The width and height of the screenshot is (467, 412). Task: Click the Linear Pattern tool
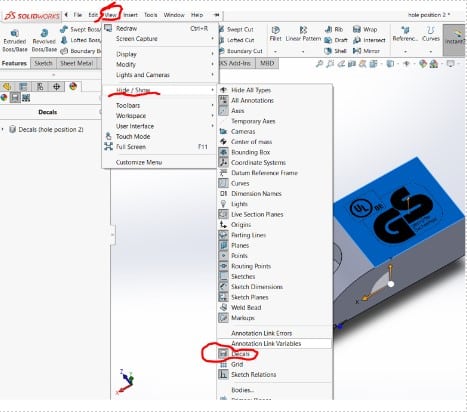303,34
